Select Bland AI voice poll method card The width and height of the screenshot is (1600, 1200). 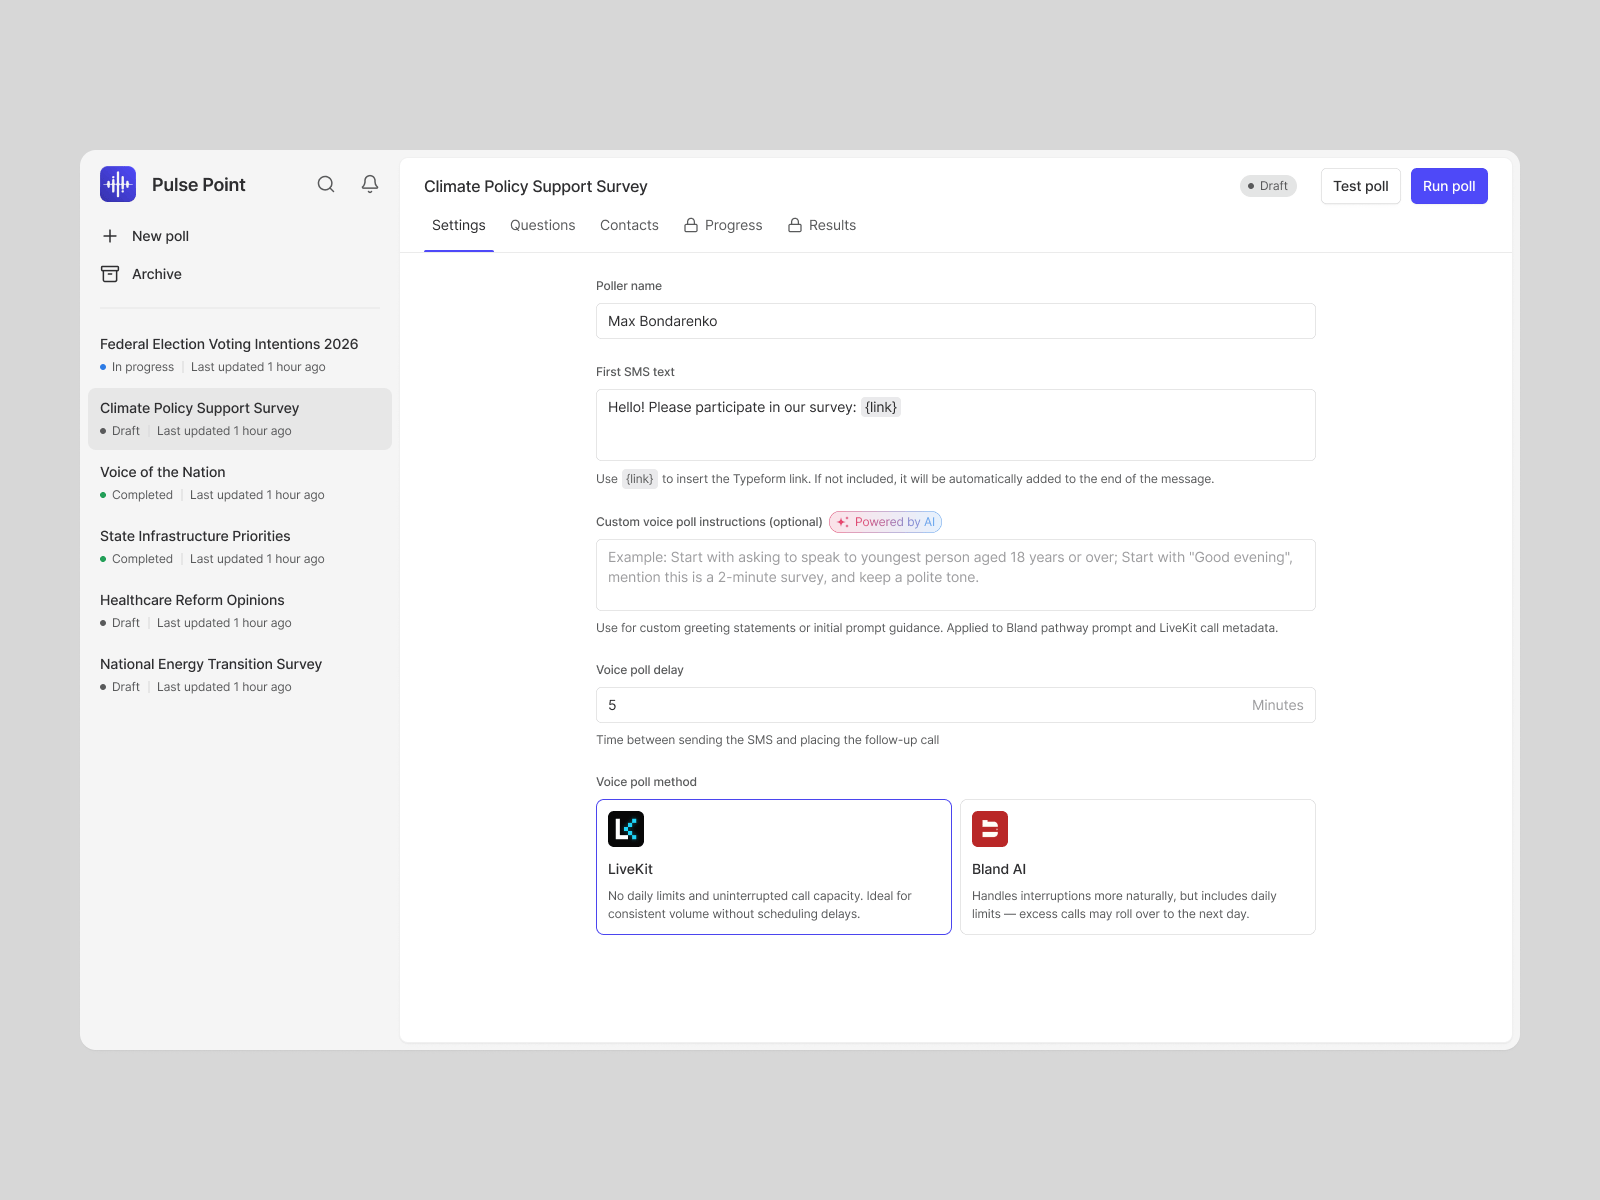[x=1138, y=867]
